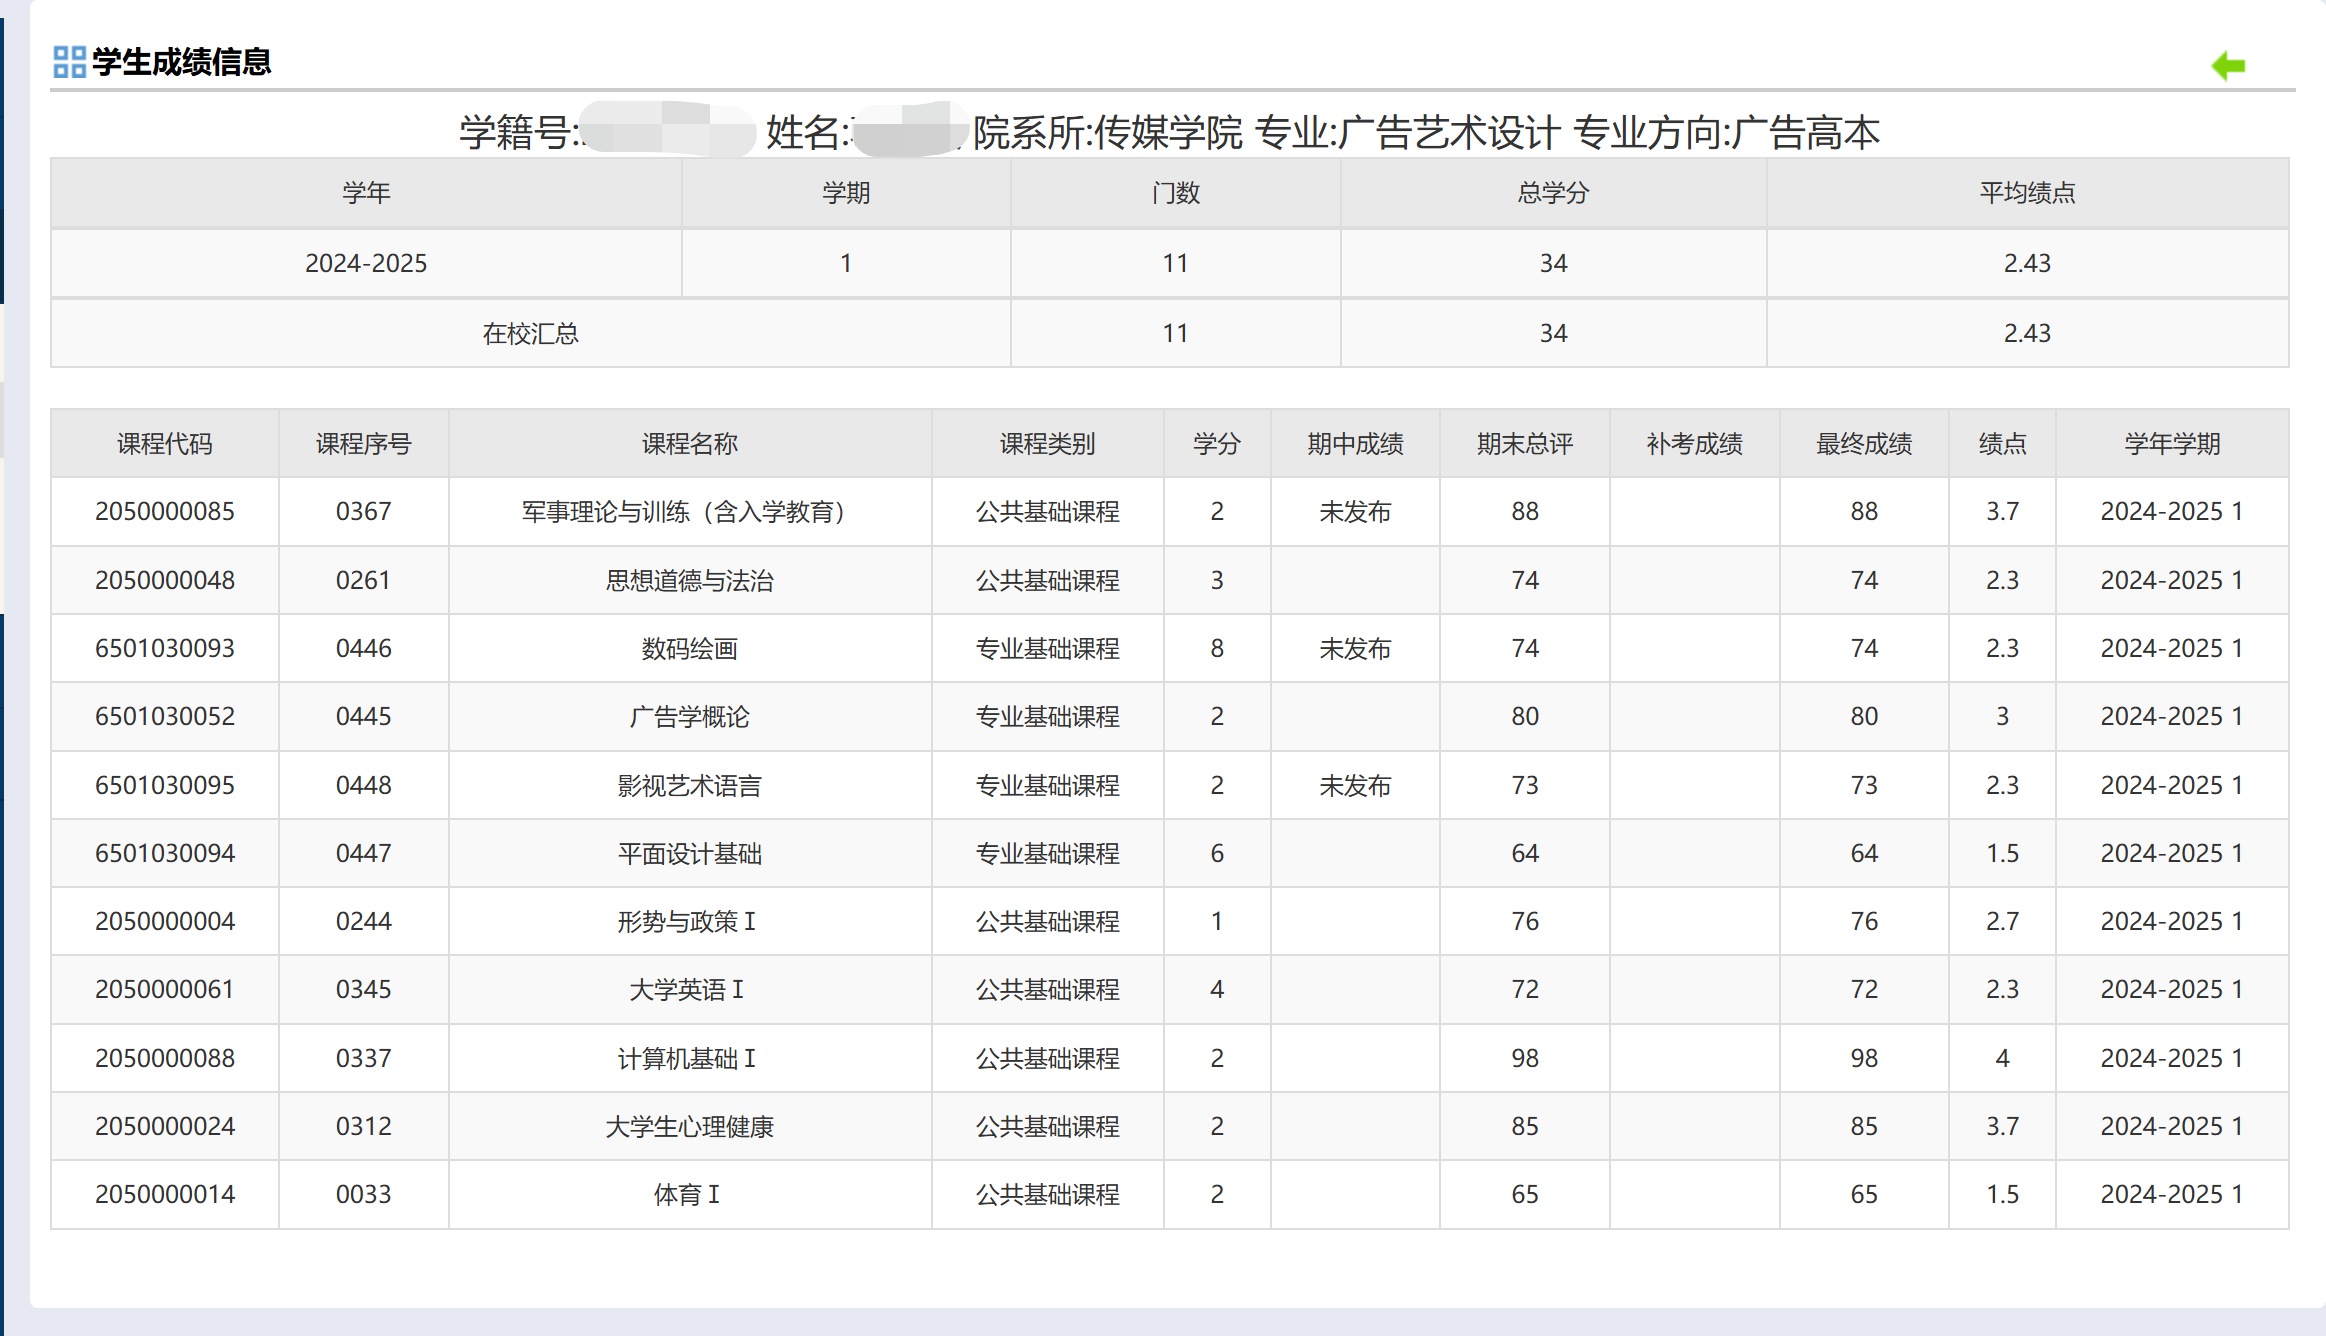Click course sequence number 0345
The width and height of the screenshot is (2326, 1336).
point(363,989)
